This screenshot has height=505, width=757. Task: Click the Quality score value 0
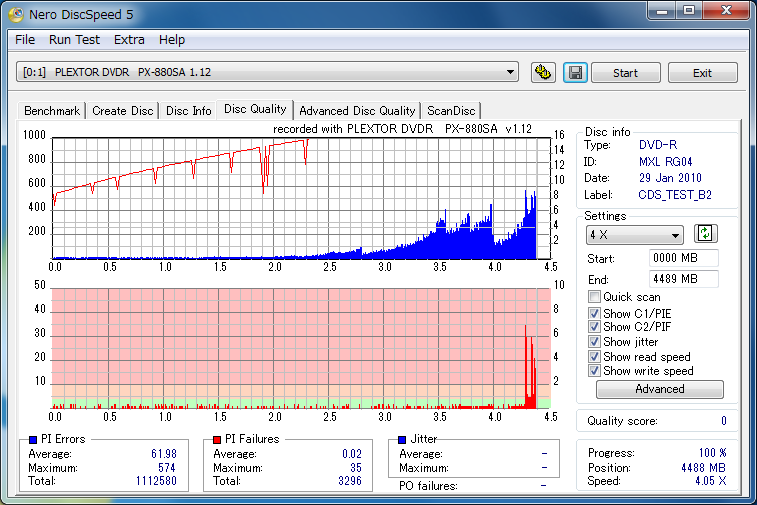724,421
